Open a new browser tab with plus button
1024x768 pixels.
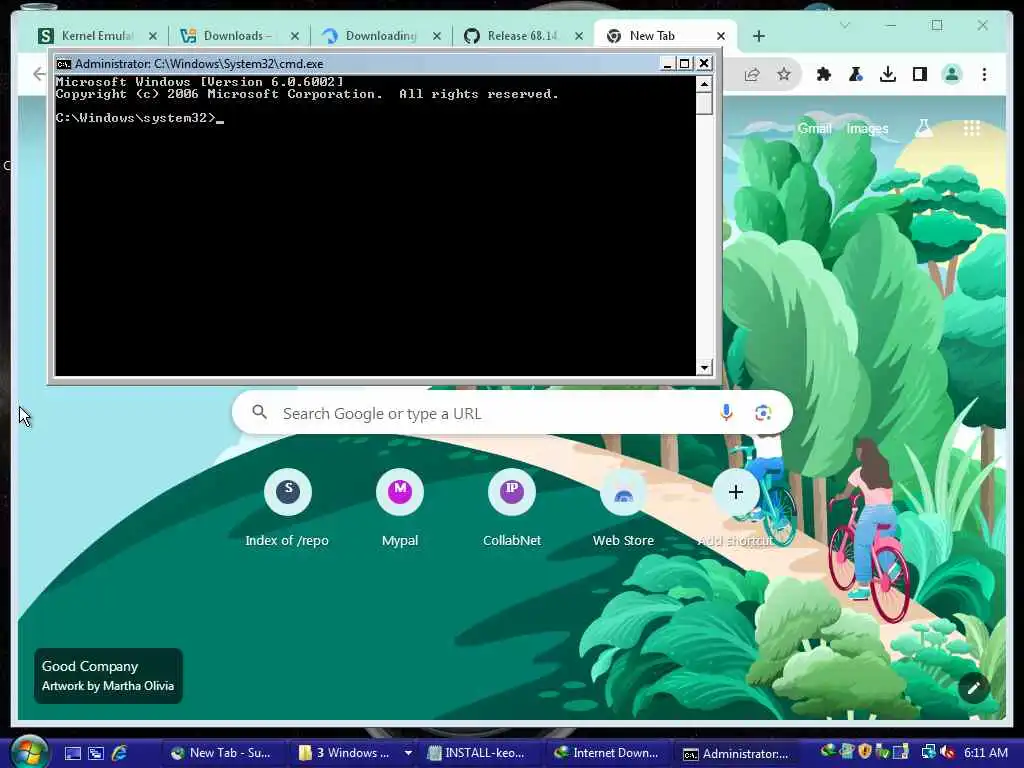tap(758, 37)
